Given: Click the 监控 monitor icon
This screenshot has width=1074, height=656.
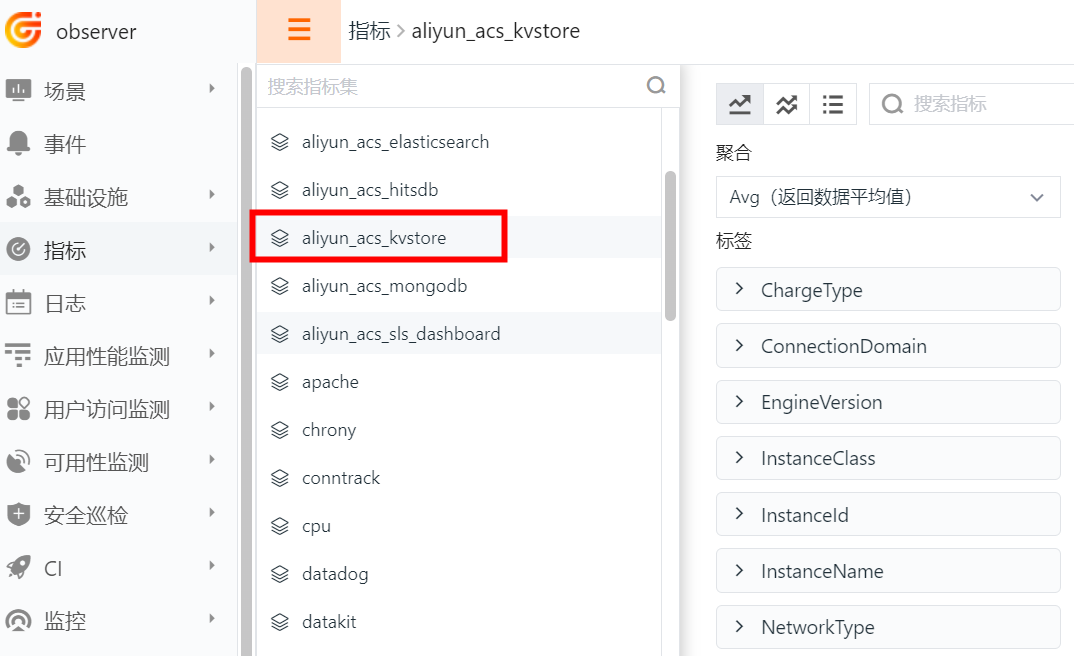Looking at the screenshot, I should point(18,620).
